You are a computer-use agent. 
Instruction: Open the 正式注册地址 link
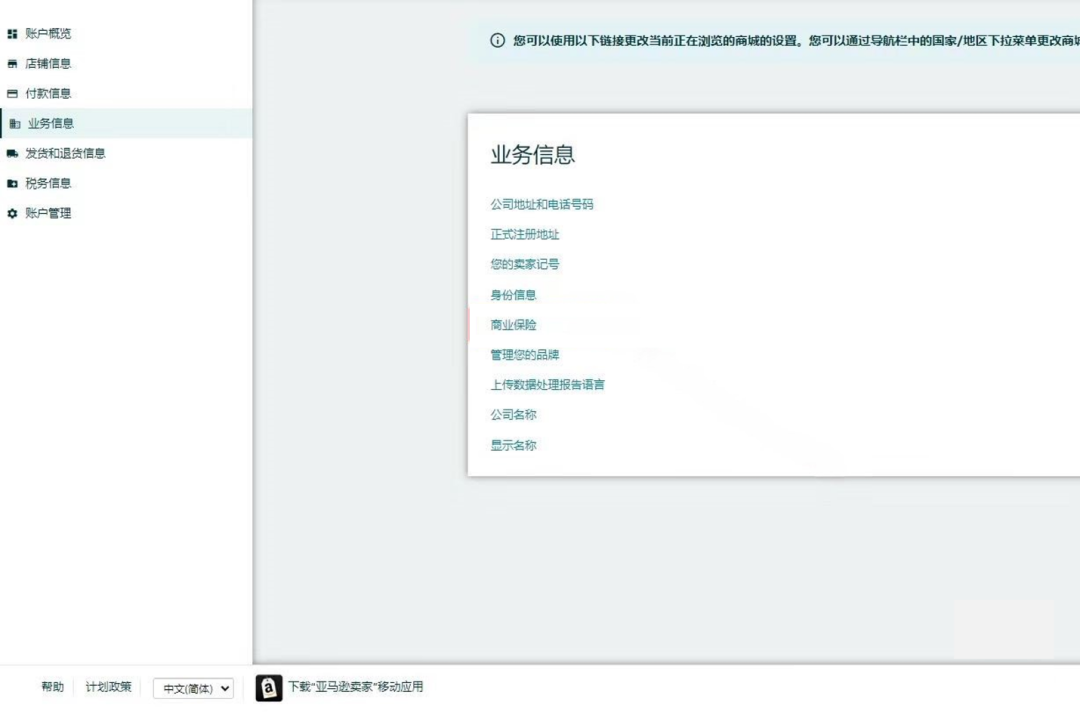click(524, 234)
